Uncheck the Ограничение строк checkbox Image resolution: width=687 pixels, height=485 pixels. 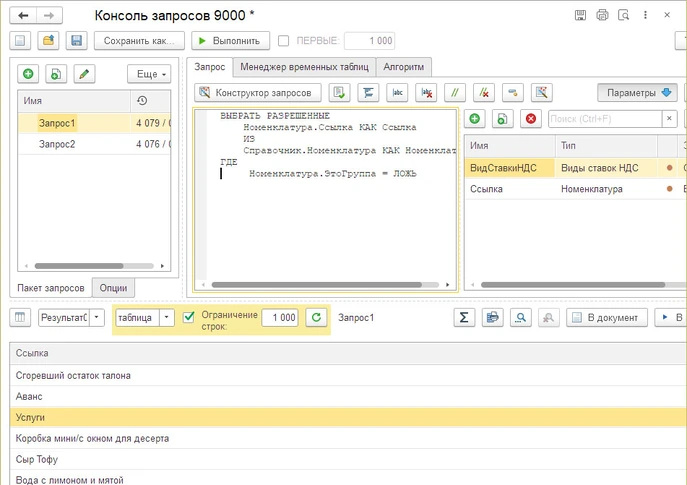(189, 317)
